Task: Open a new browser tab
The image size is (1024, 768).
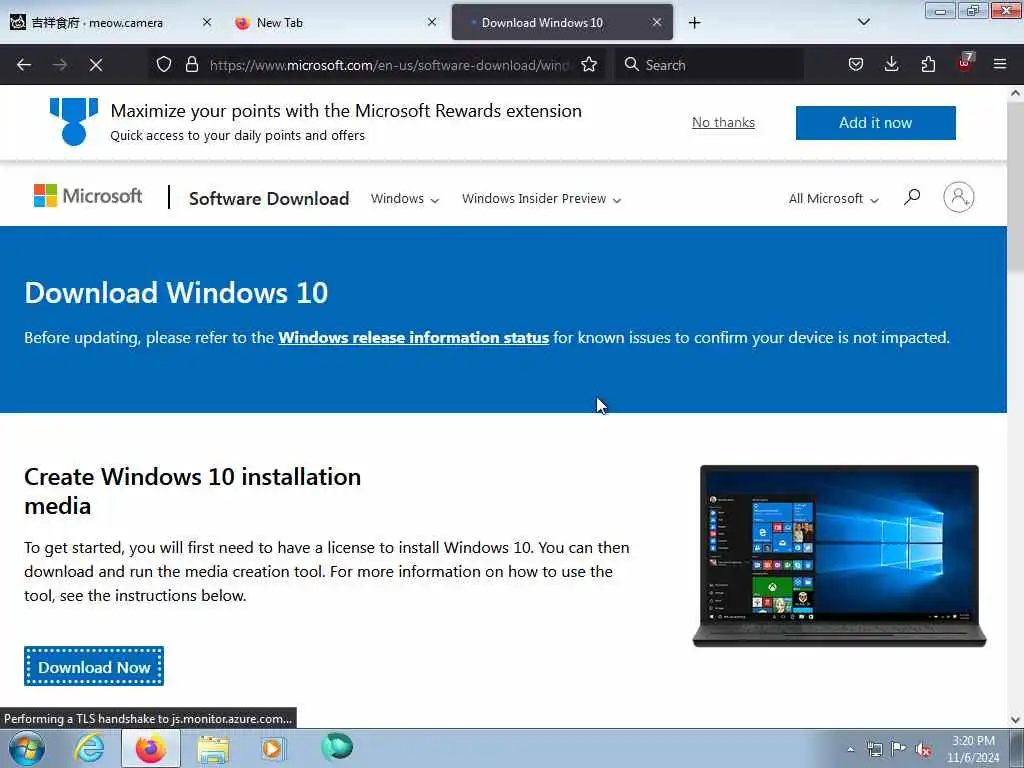Action: pyautogui.click(x=694, y=23)
